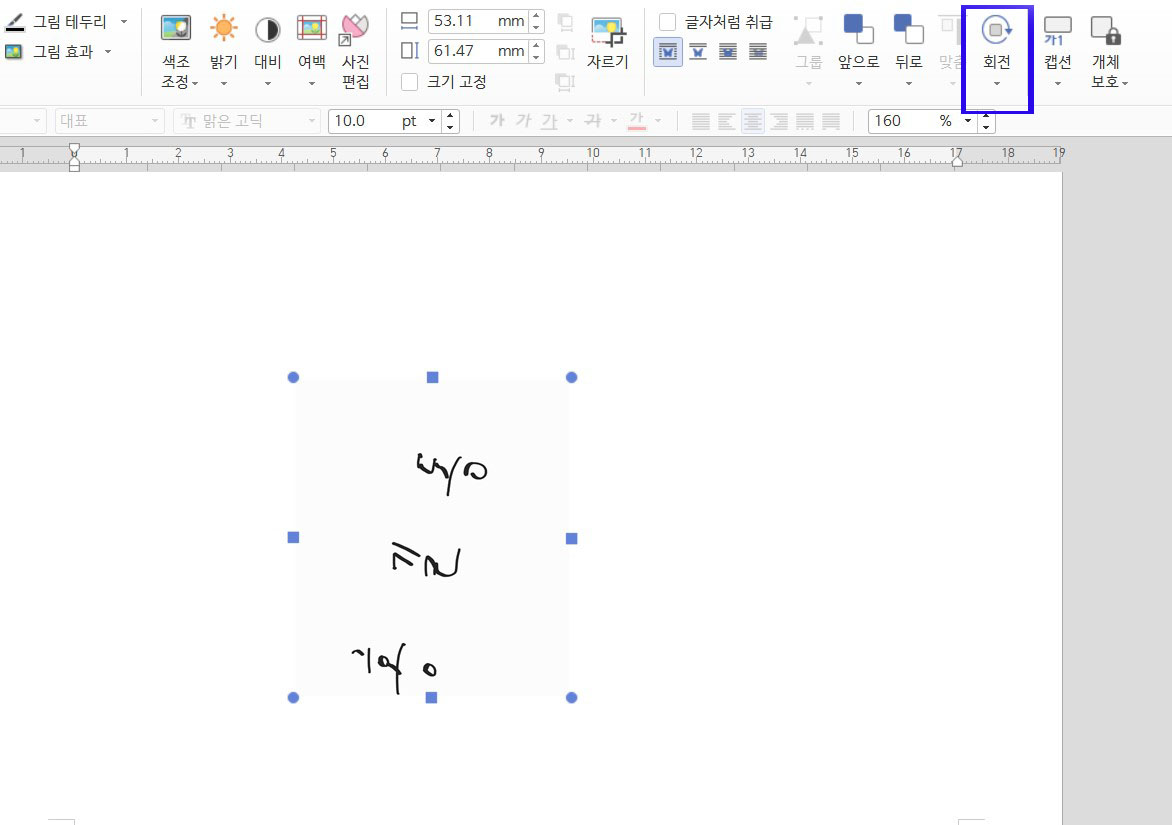Open the 160 % zoom dropdown arrow
Screen dimensions: 1172x825
click(x=968, y=121)
